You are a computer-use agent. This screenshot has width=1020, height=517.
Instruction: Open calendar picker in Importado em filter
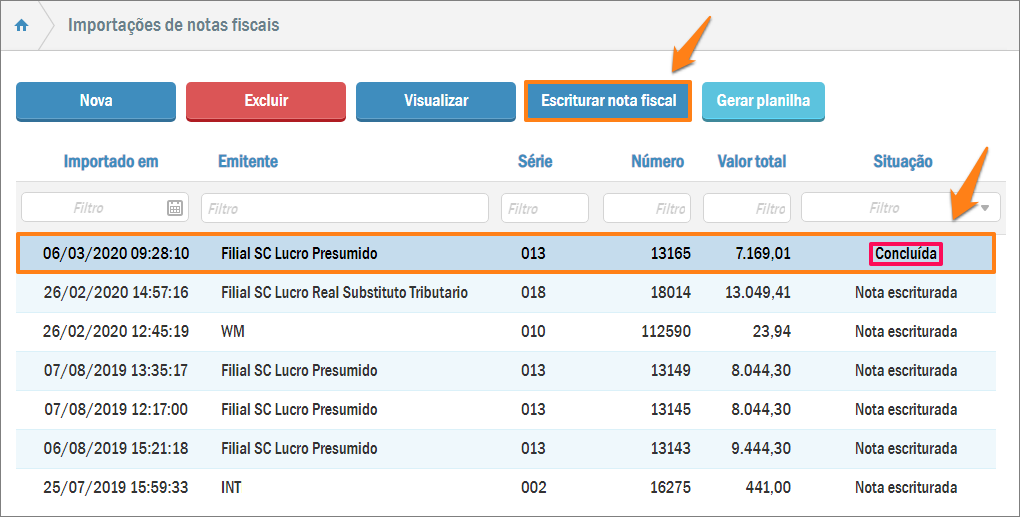click(x=175, y=208)
